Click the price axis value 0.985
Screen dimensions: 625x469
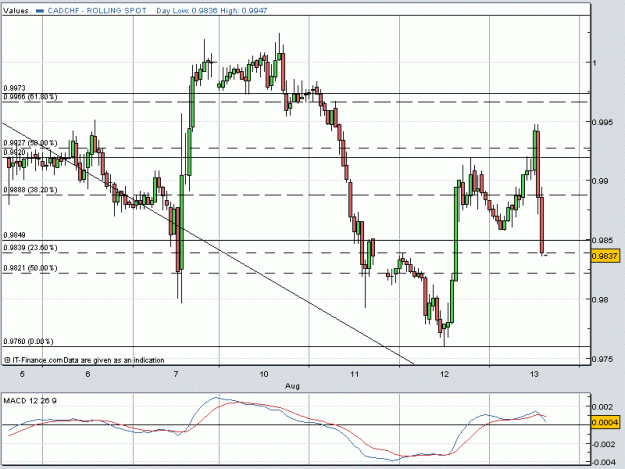point(603,240)
